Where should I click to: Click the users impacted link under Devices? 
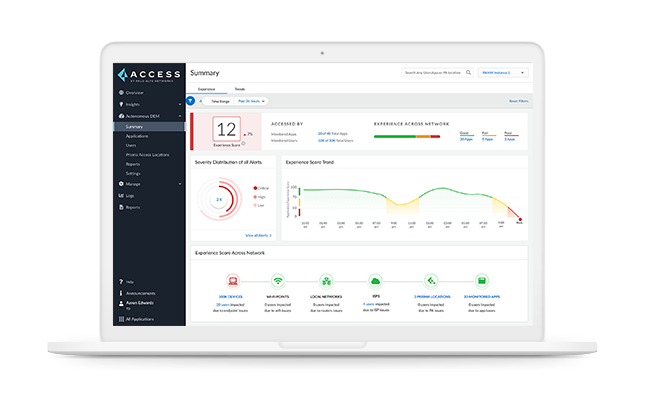[x=223, y=305]
